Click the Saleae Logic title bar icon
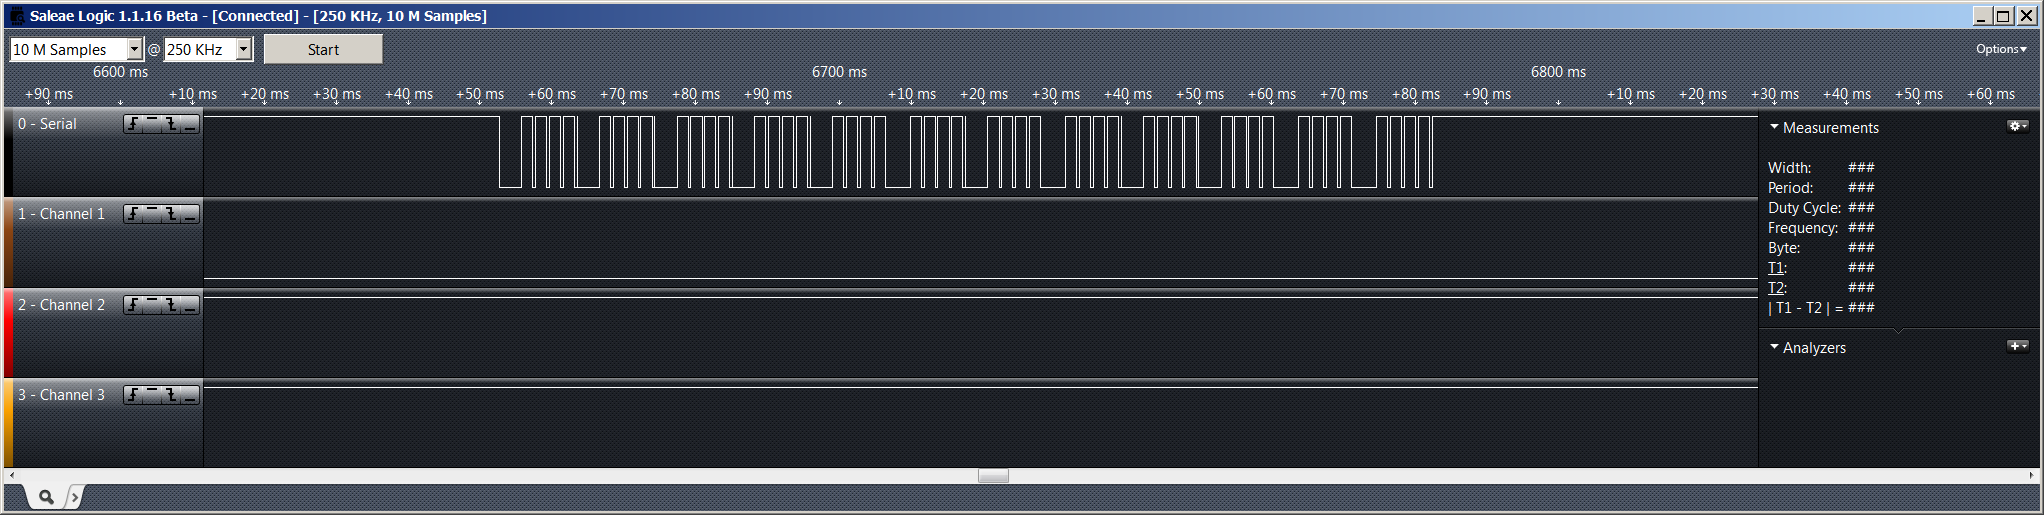This screenshot has width=2044, height=515. tap(17, 16)
